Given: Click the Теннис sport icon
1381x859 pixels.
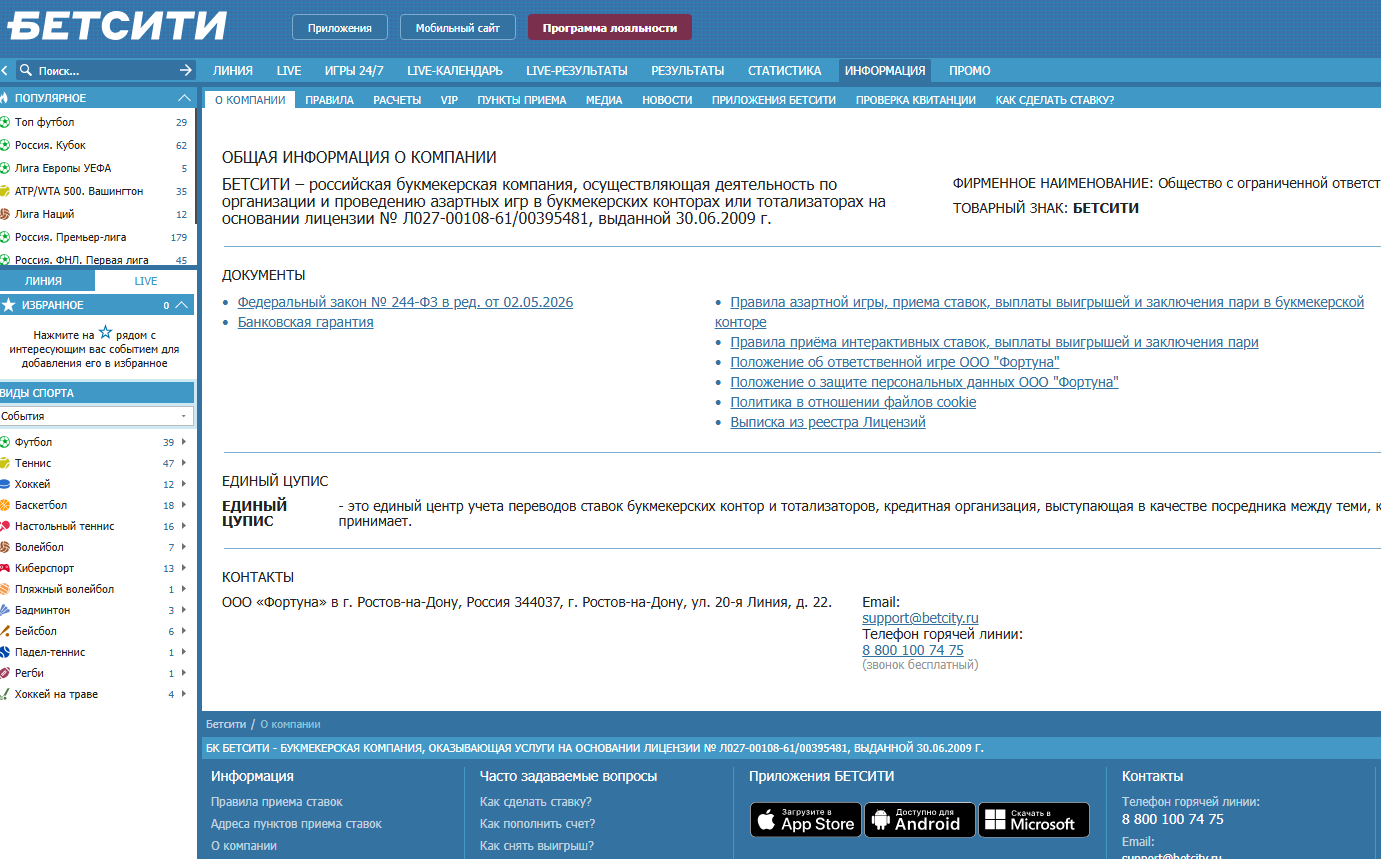Looking at the screenshot, I should (5, 463).
